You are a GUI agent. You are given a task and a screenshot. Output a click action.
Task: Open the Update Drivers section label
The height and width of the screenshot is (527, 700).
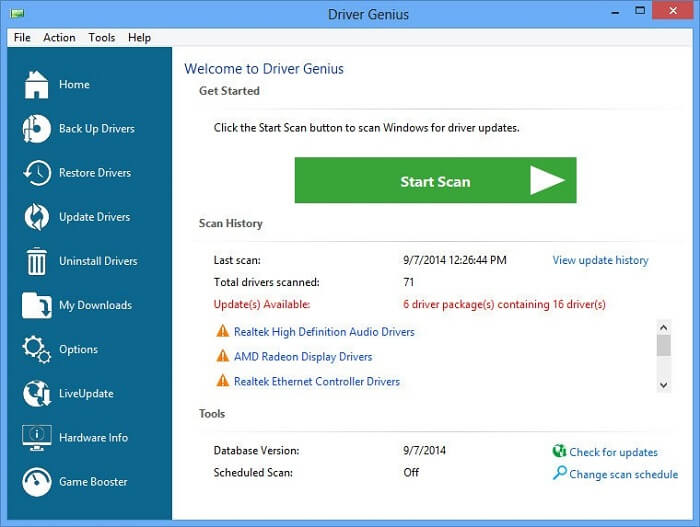click(x=95, y=217)
